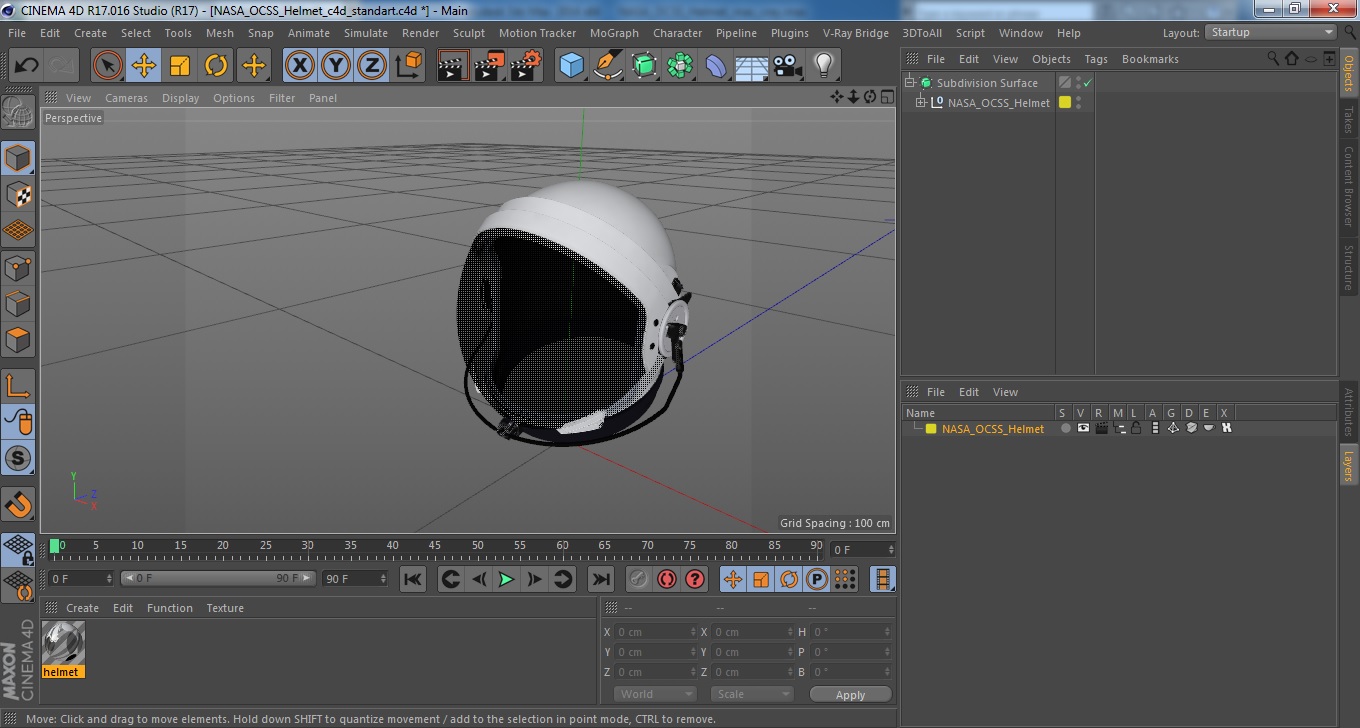Screen dimensions: 1360x728
Task: Open the Sculpt menu
Action: (x=468, y=33)
